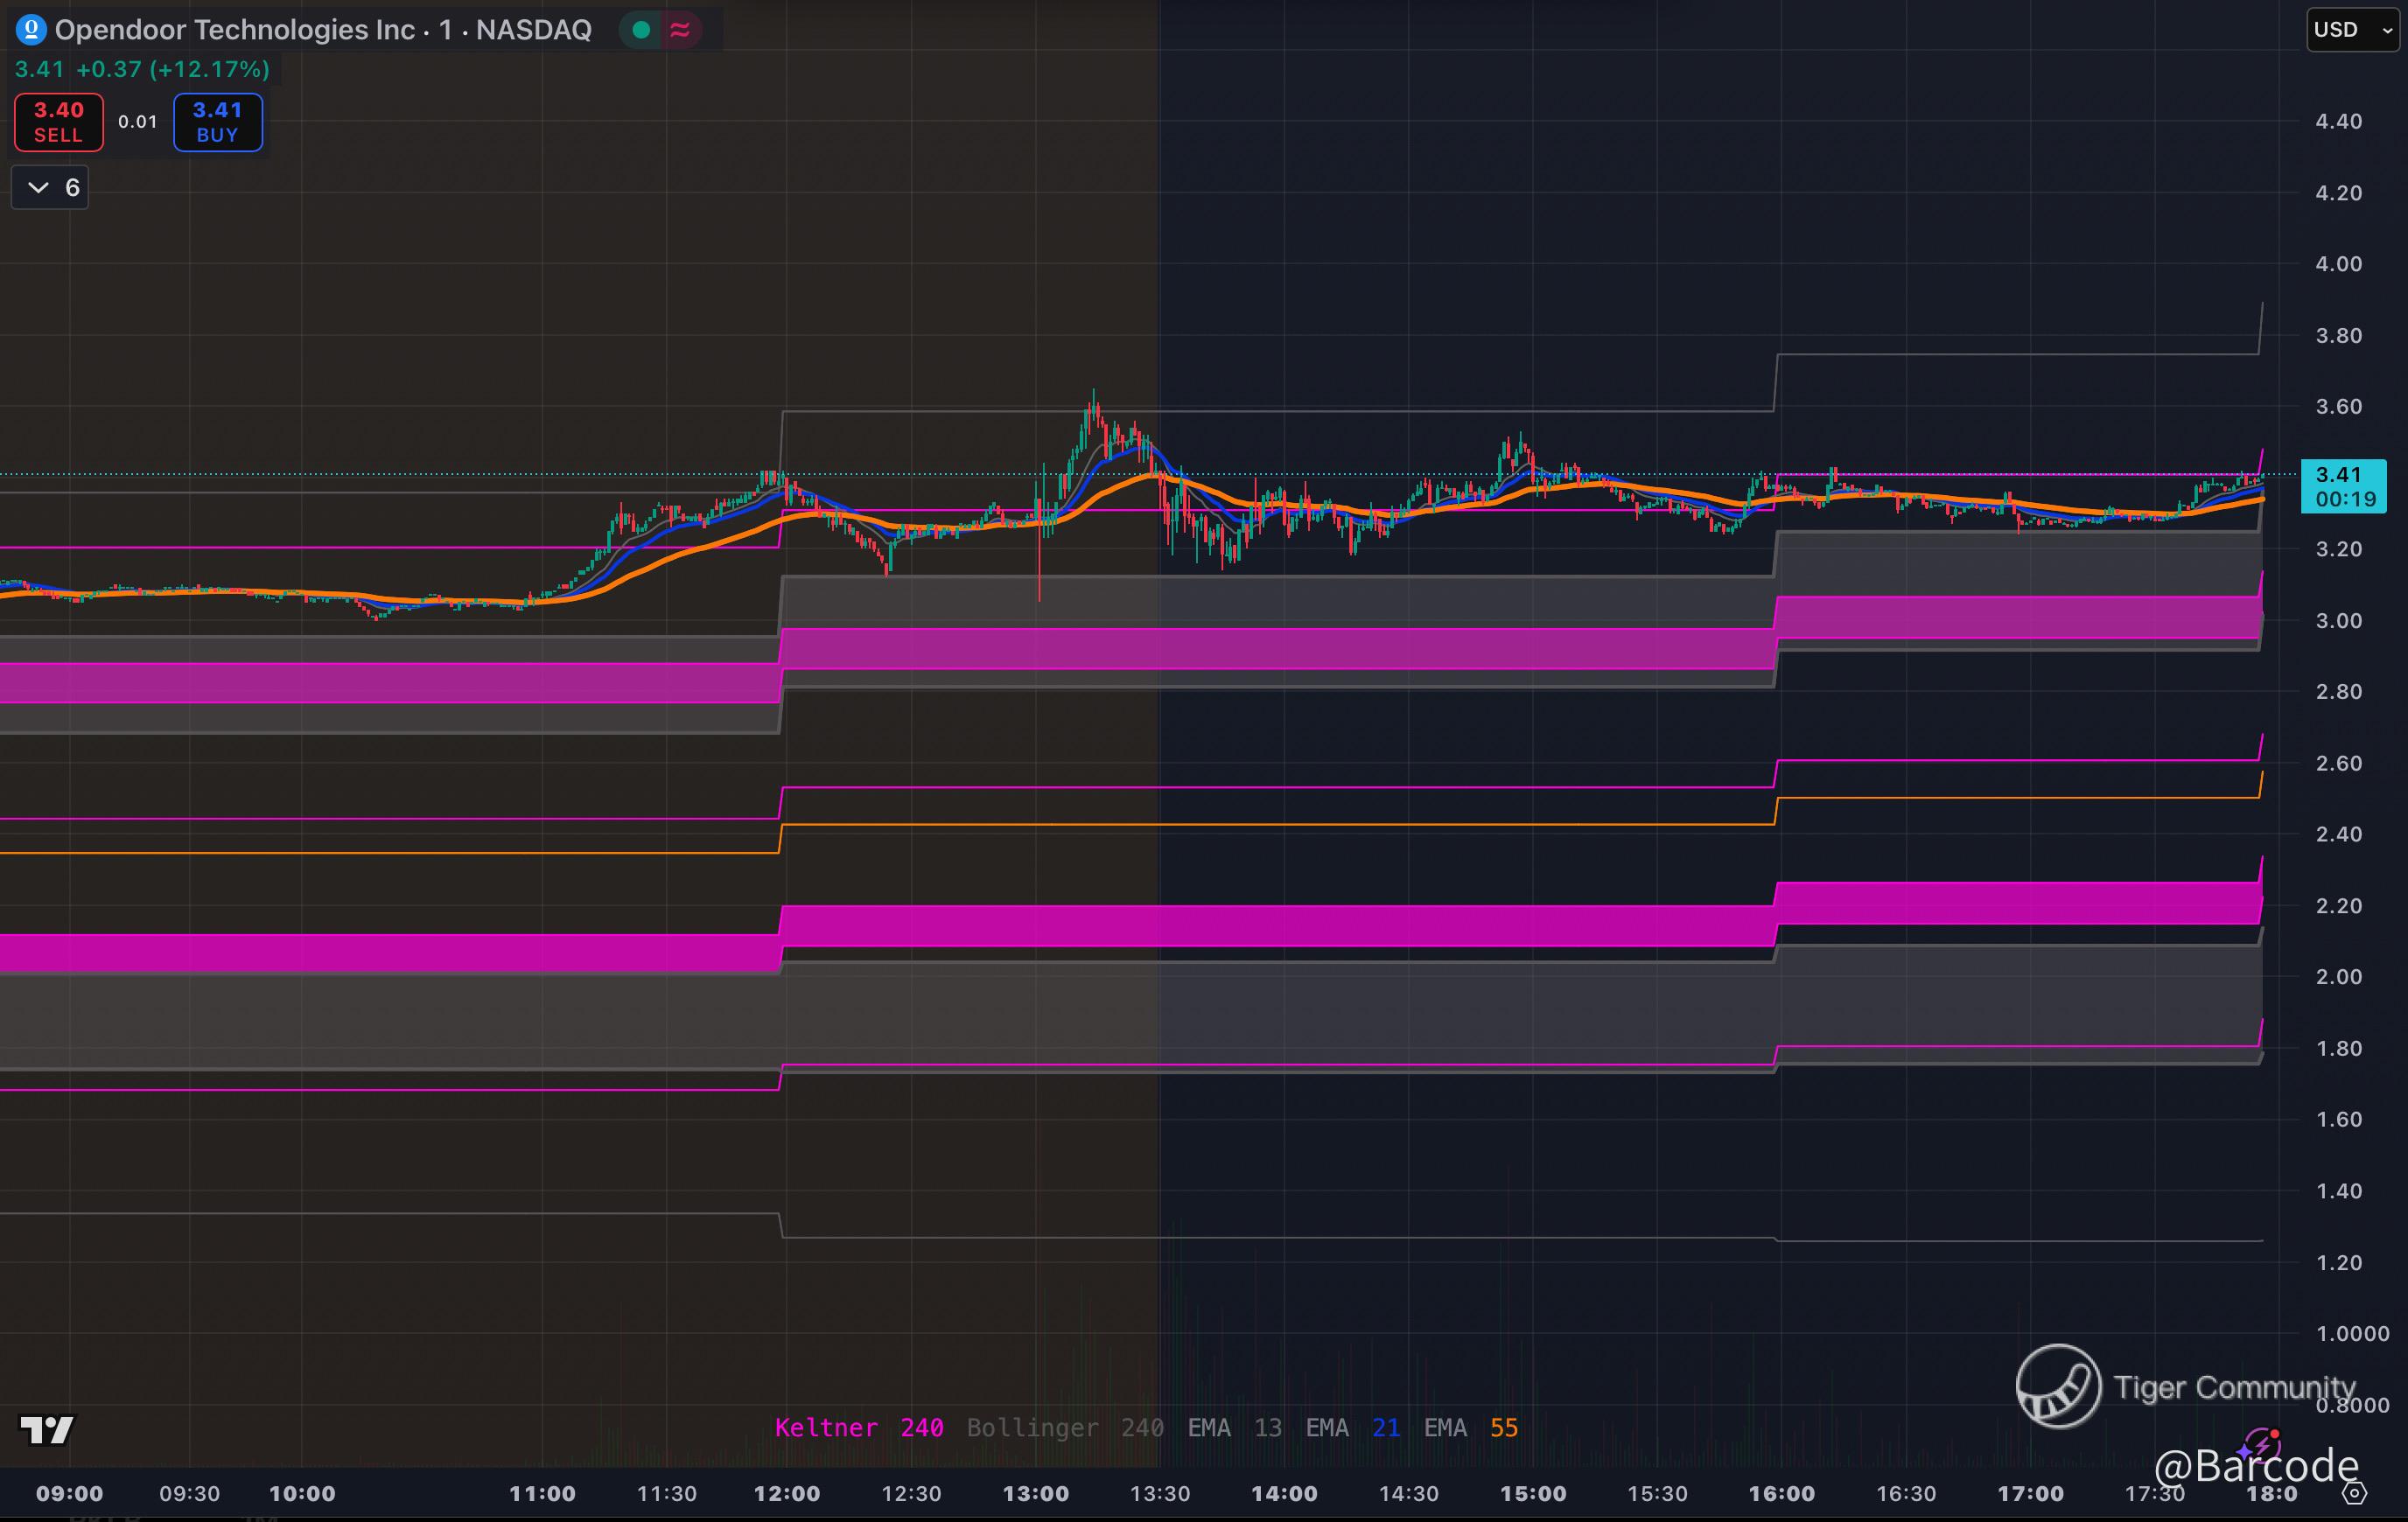Viewport: 2408px width, 1522px height.
Task: Click the Opendoor symbol logo icon
Action: (31, 30)
